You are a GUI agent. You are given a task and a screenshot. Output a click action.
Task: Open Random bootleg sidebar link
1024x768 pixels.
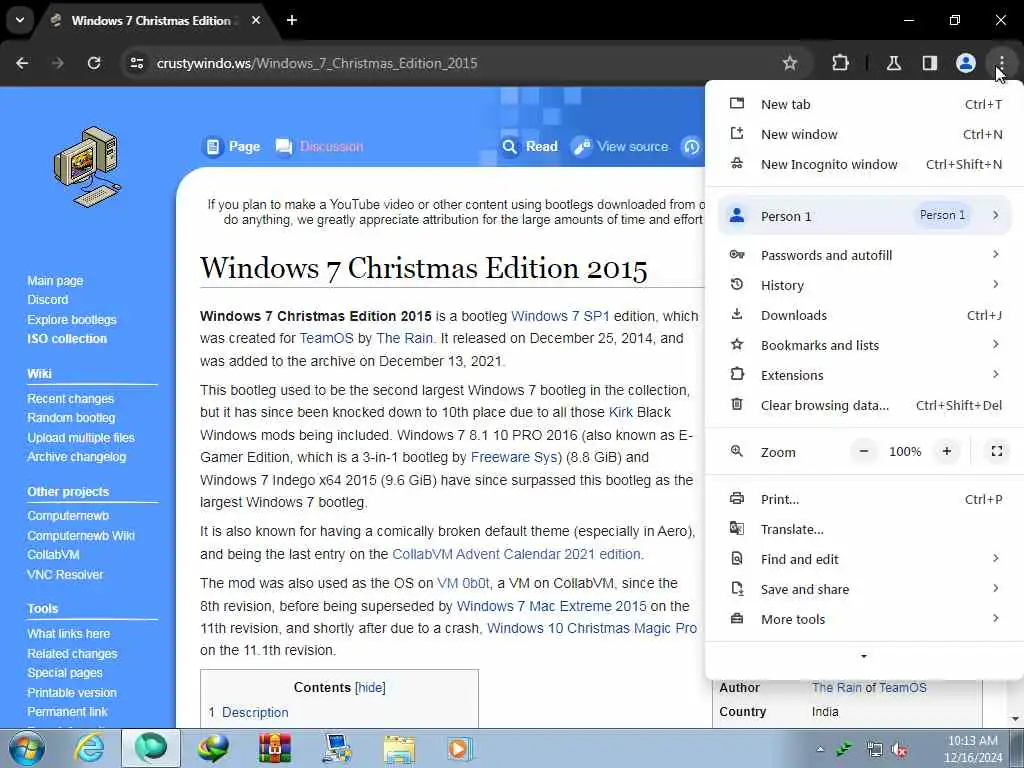[71, 418]
